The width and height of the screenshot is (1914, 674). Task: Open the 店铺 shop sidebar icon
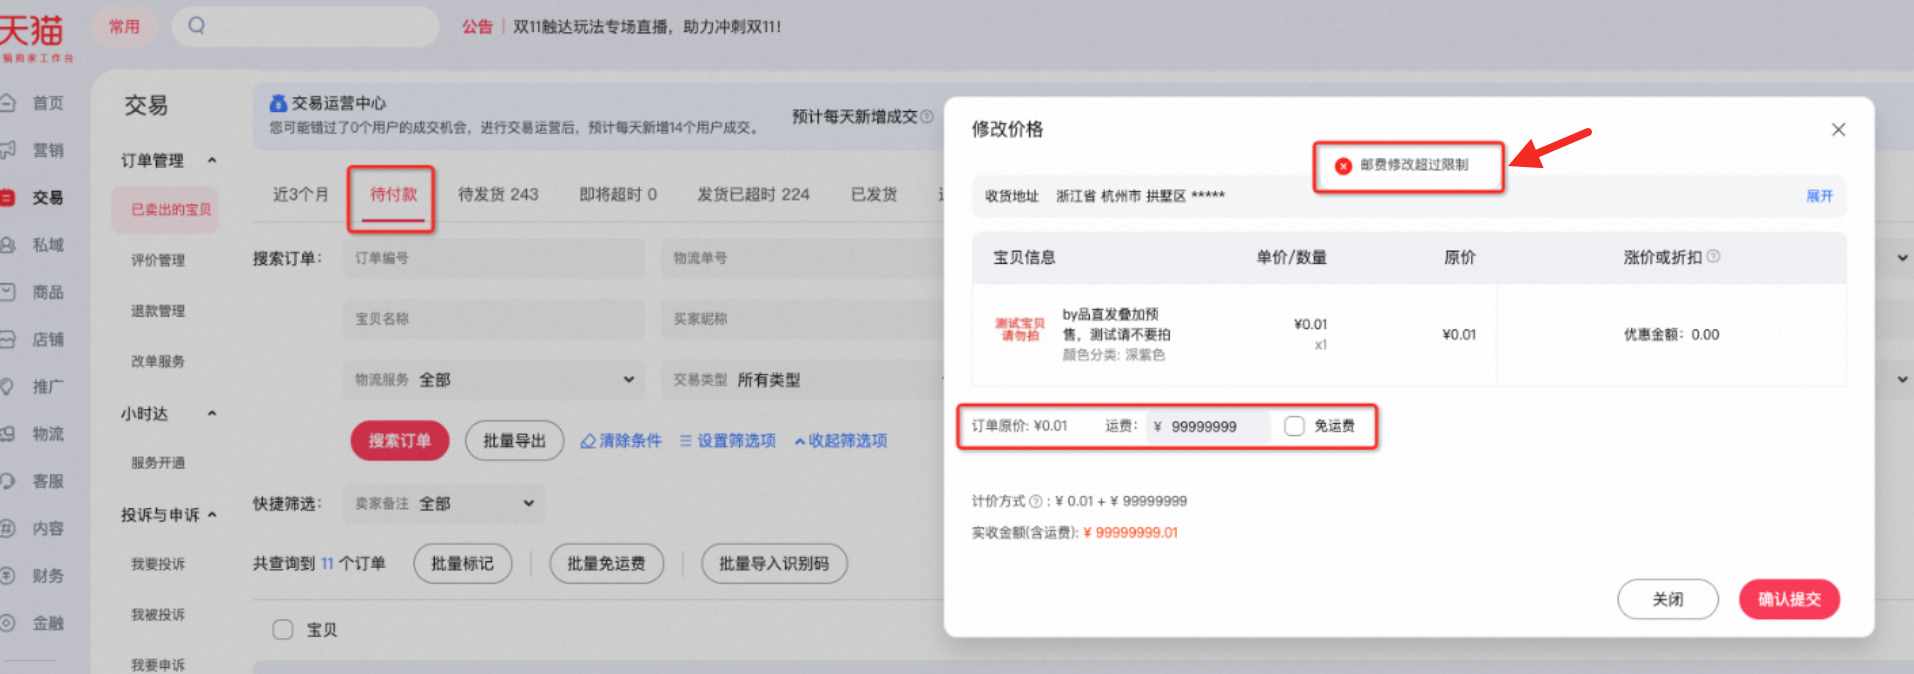pos(7,340)
